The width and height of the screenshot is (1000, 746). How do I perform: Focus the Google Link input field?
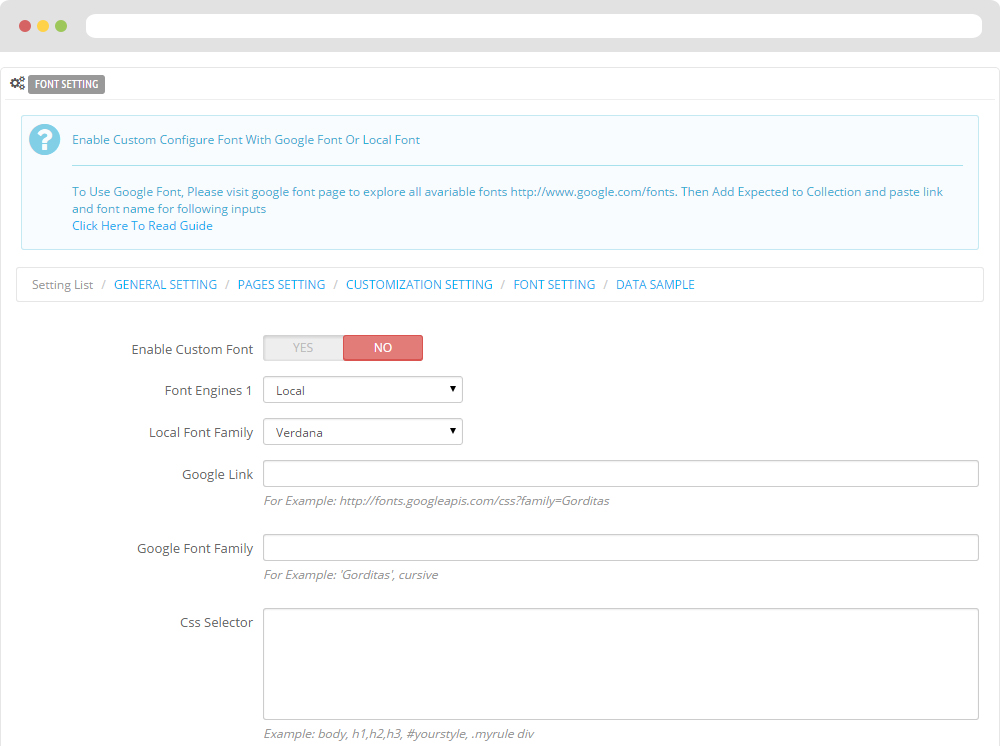(620, 474)
